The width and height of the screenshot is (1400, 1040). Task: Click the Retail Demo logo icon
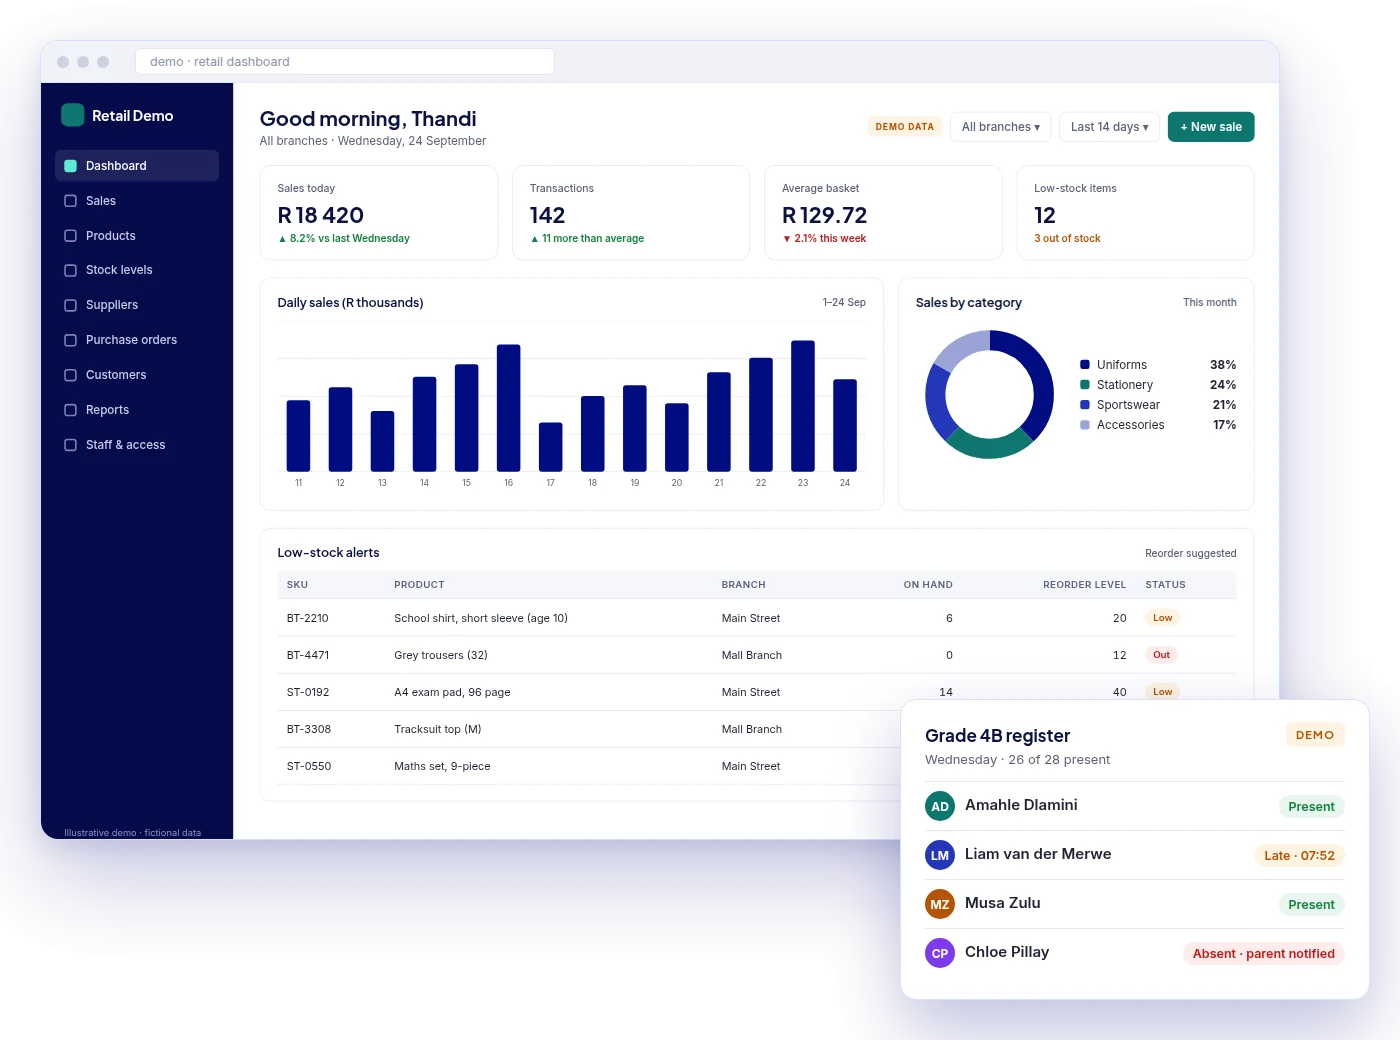coord(72,115)
